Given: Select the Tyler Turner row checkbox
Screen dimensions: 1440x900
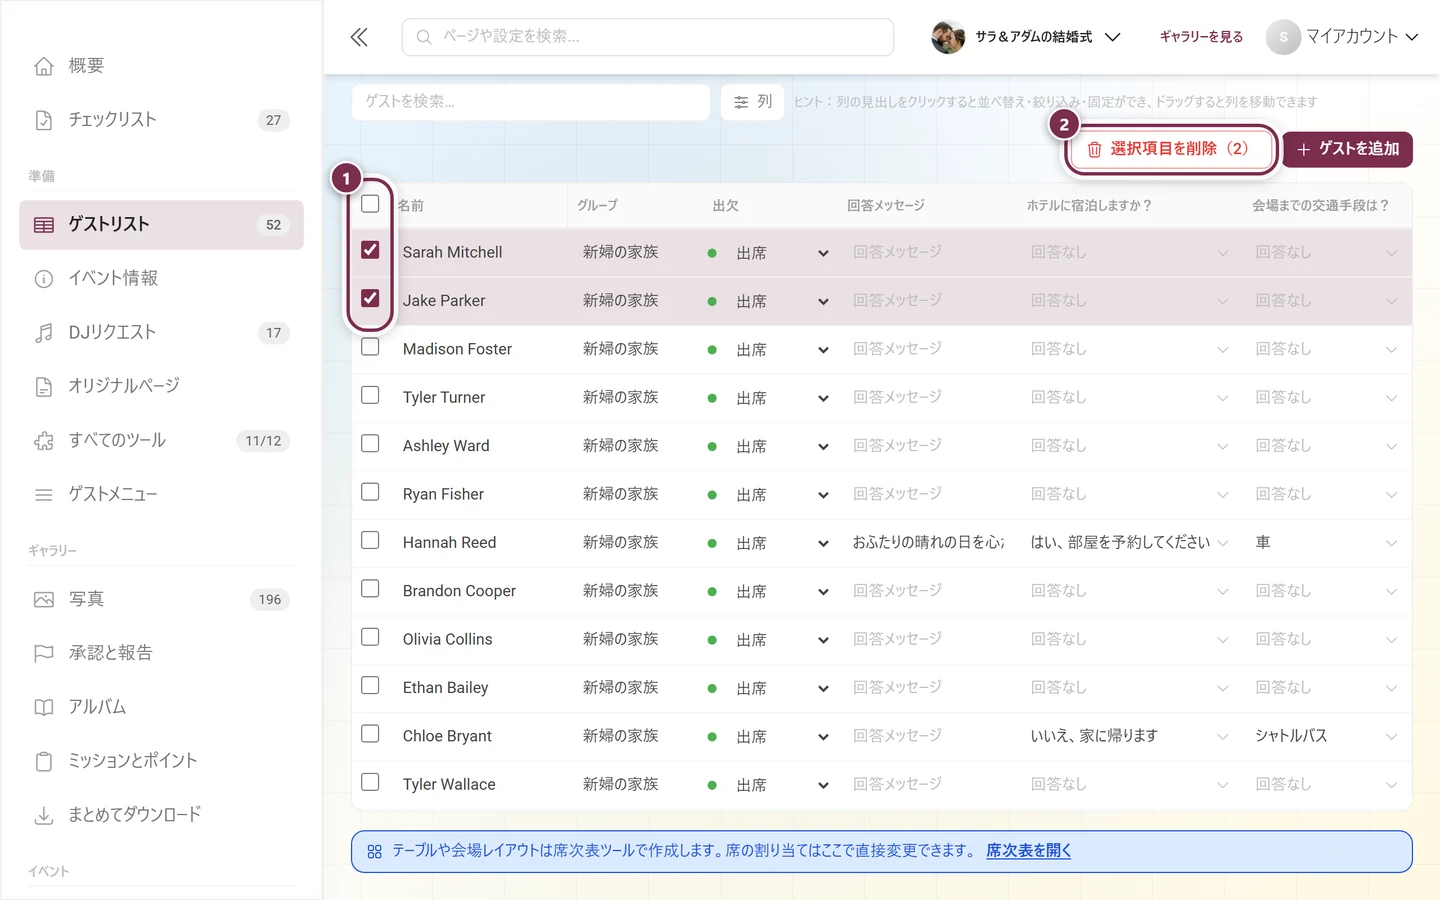Looking at the screenshot, I should (370, 395).
